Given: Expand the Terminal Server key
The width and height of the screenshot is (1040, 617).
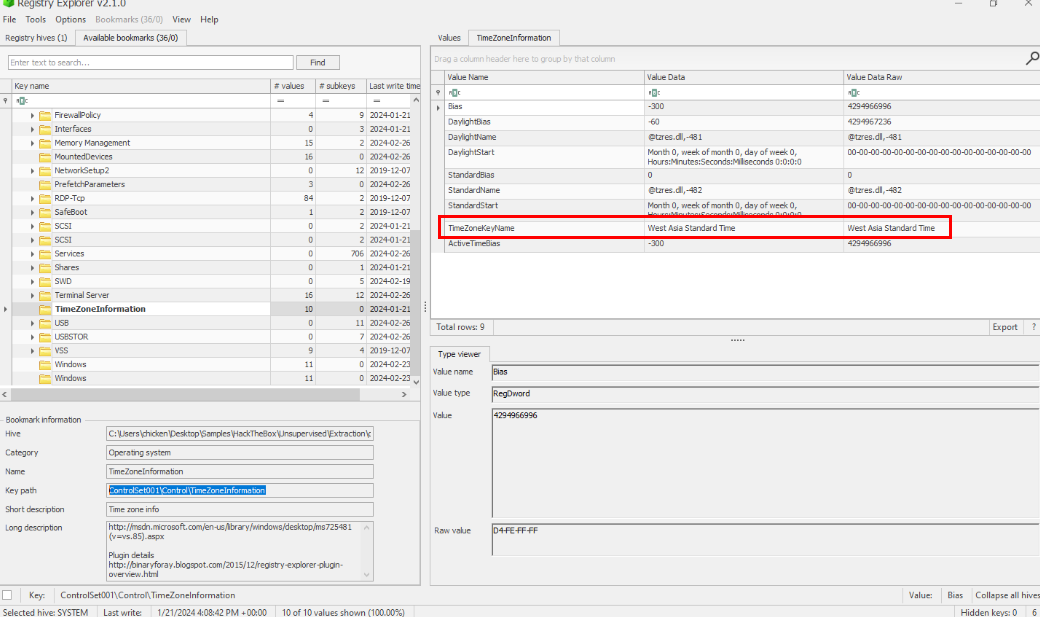Looking at the screenshot, I should pyautogui.click(x=32, y=296).
